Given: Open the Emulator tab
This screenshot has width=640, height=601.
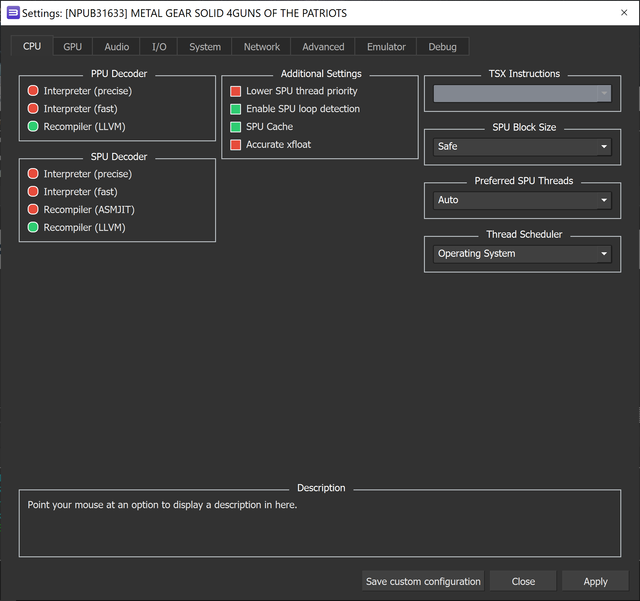Looking at the screenshot, I should [386, 47].
